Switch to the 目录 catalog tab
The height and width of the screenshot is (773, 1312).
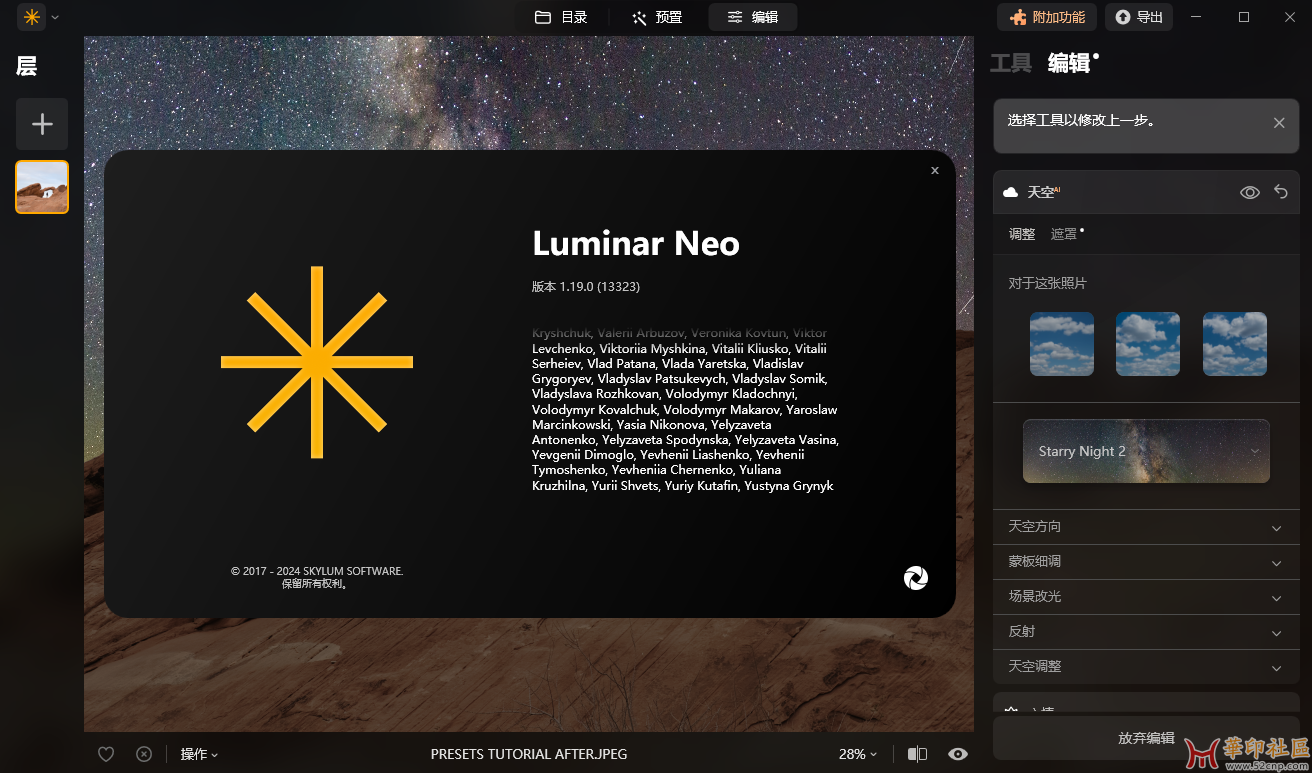pyautogui.click(x=561, y=17)
